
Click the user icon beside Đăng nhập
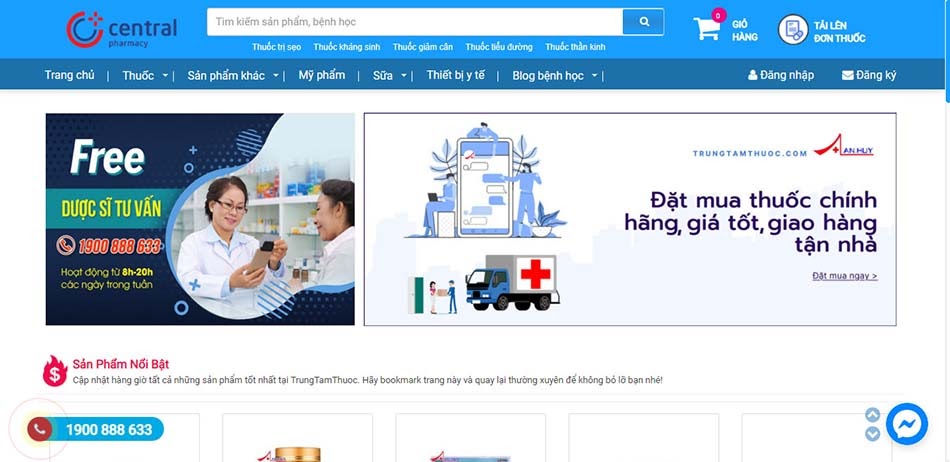pos(752,76)
